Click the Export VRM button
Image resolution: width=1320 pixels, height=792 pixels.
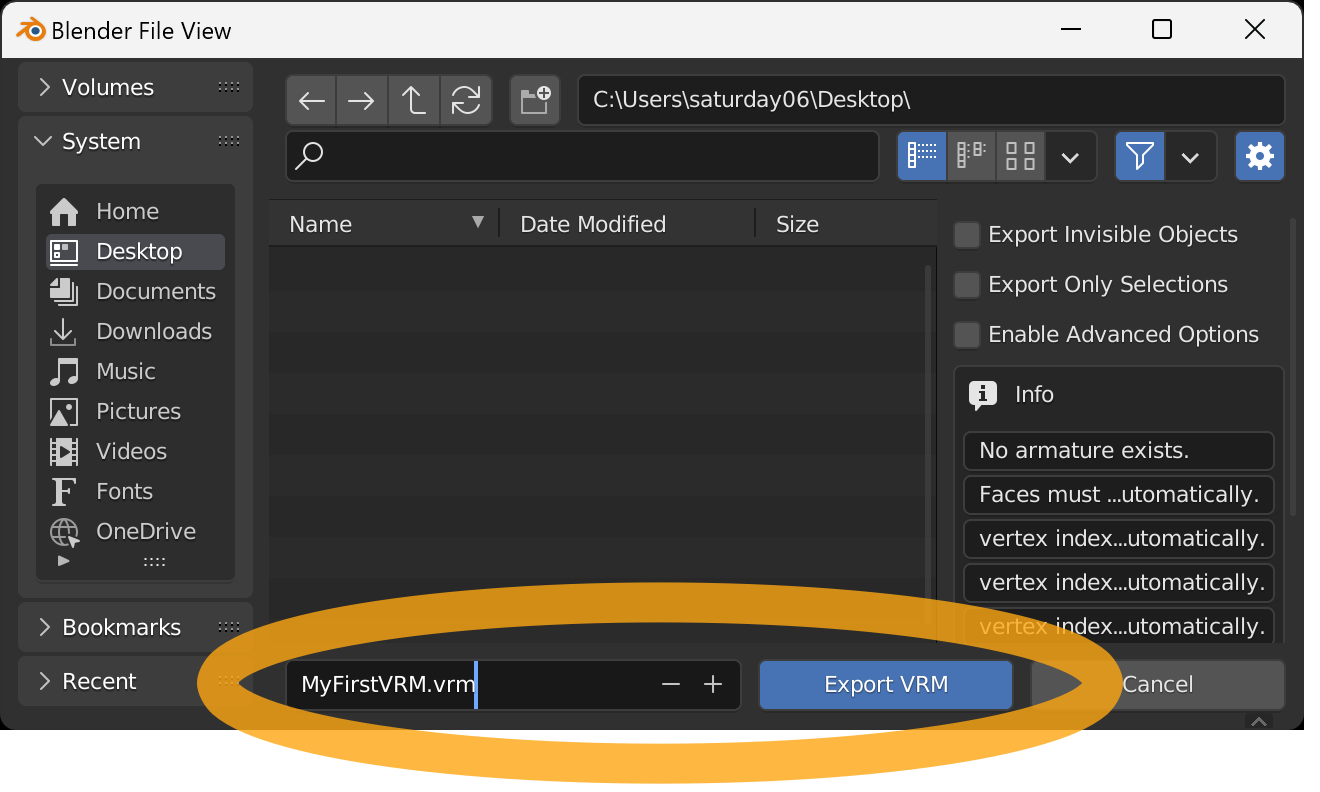[886, 685]
